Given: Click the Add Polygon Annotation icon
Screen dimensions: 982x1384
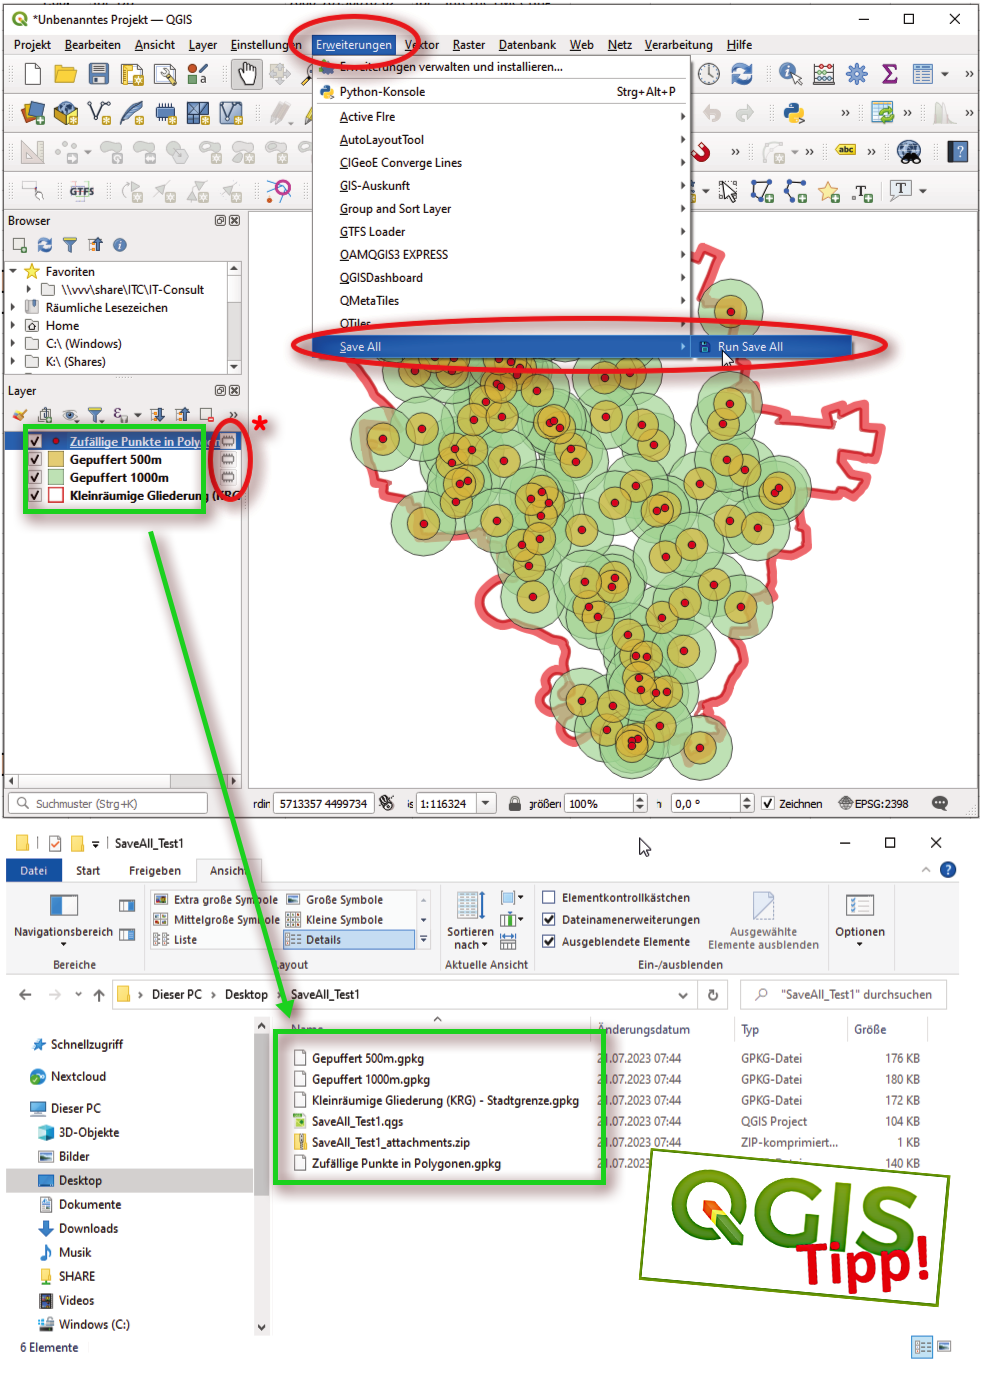Looking at the screenshot, I should tap(762, 191).
